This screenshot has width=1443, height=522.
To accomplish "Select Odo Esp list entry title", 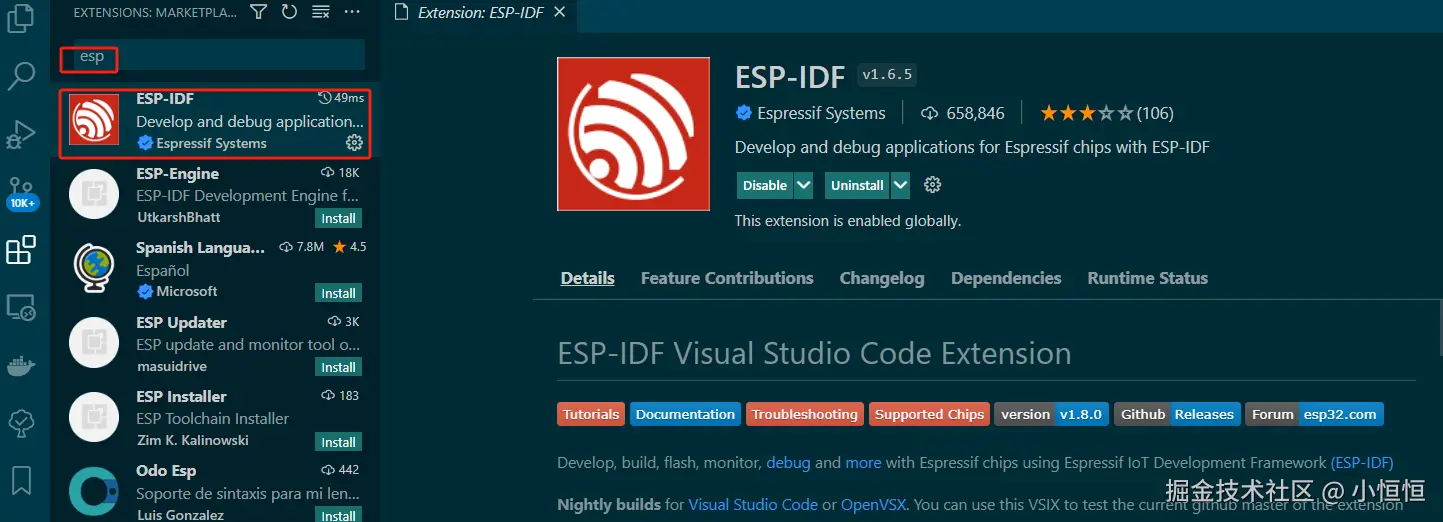I will pyautogui.click(x=166, y=470).
